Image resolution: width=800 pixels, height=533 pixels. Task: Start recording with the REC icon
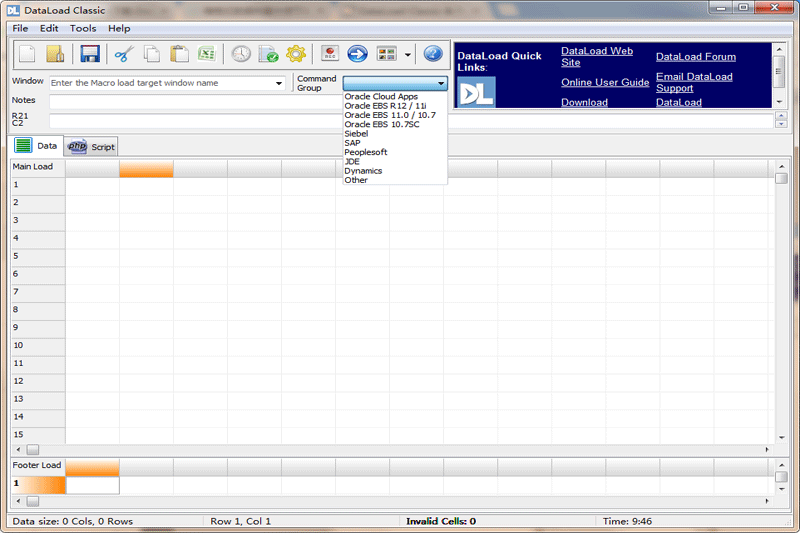pyautogui.click(x=330, y=54)
